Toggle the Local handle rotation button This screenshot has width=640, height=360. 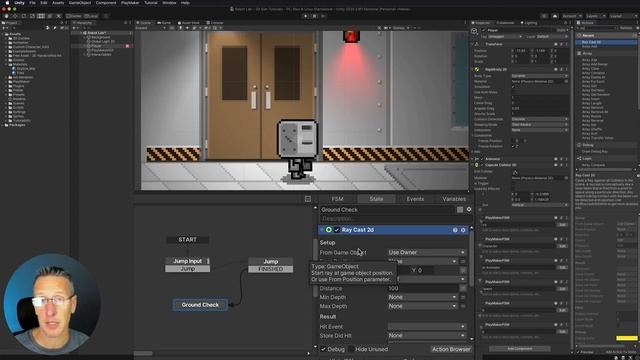(x=91, y=16)
